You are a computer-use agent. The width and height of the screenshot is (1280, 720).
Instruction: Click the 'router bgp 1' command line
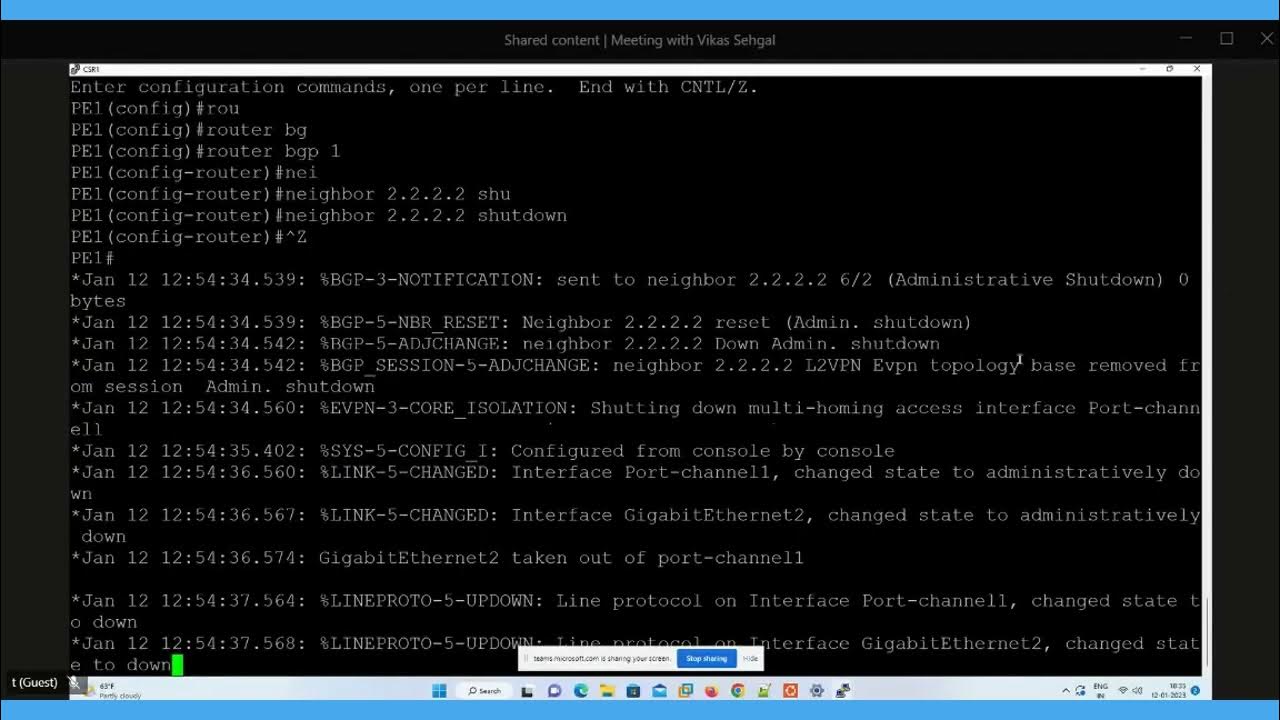[x=205, y=151]
